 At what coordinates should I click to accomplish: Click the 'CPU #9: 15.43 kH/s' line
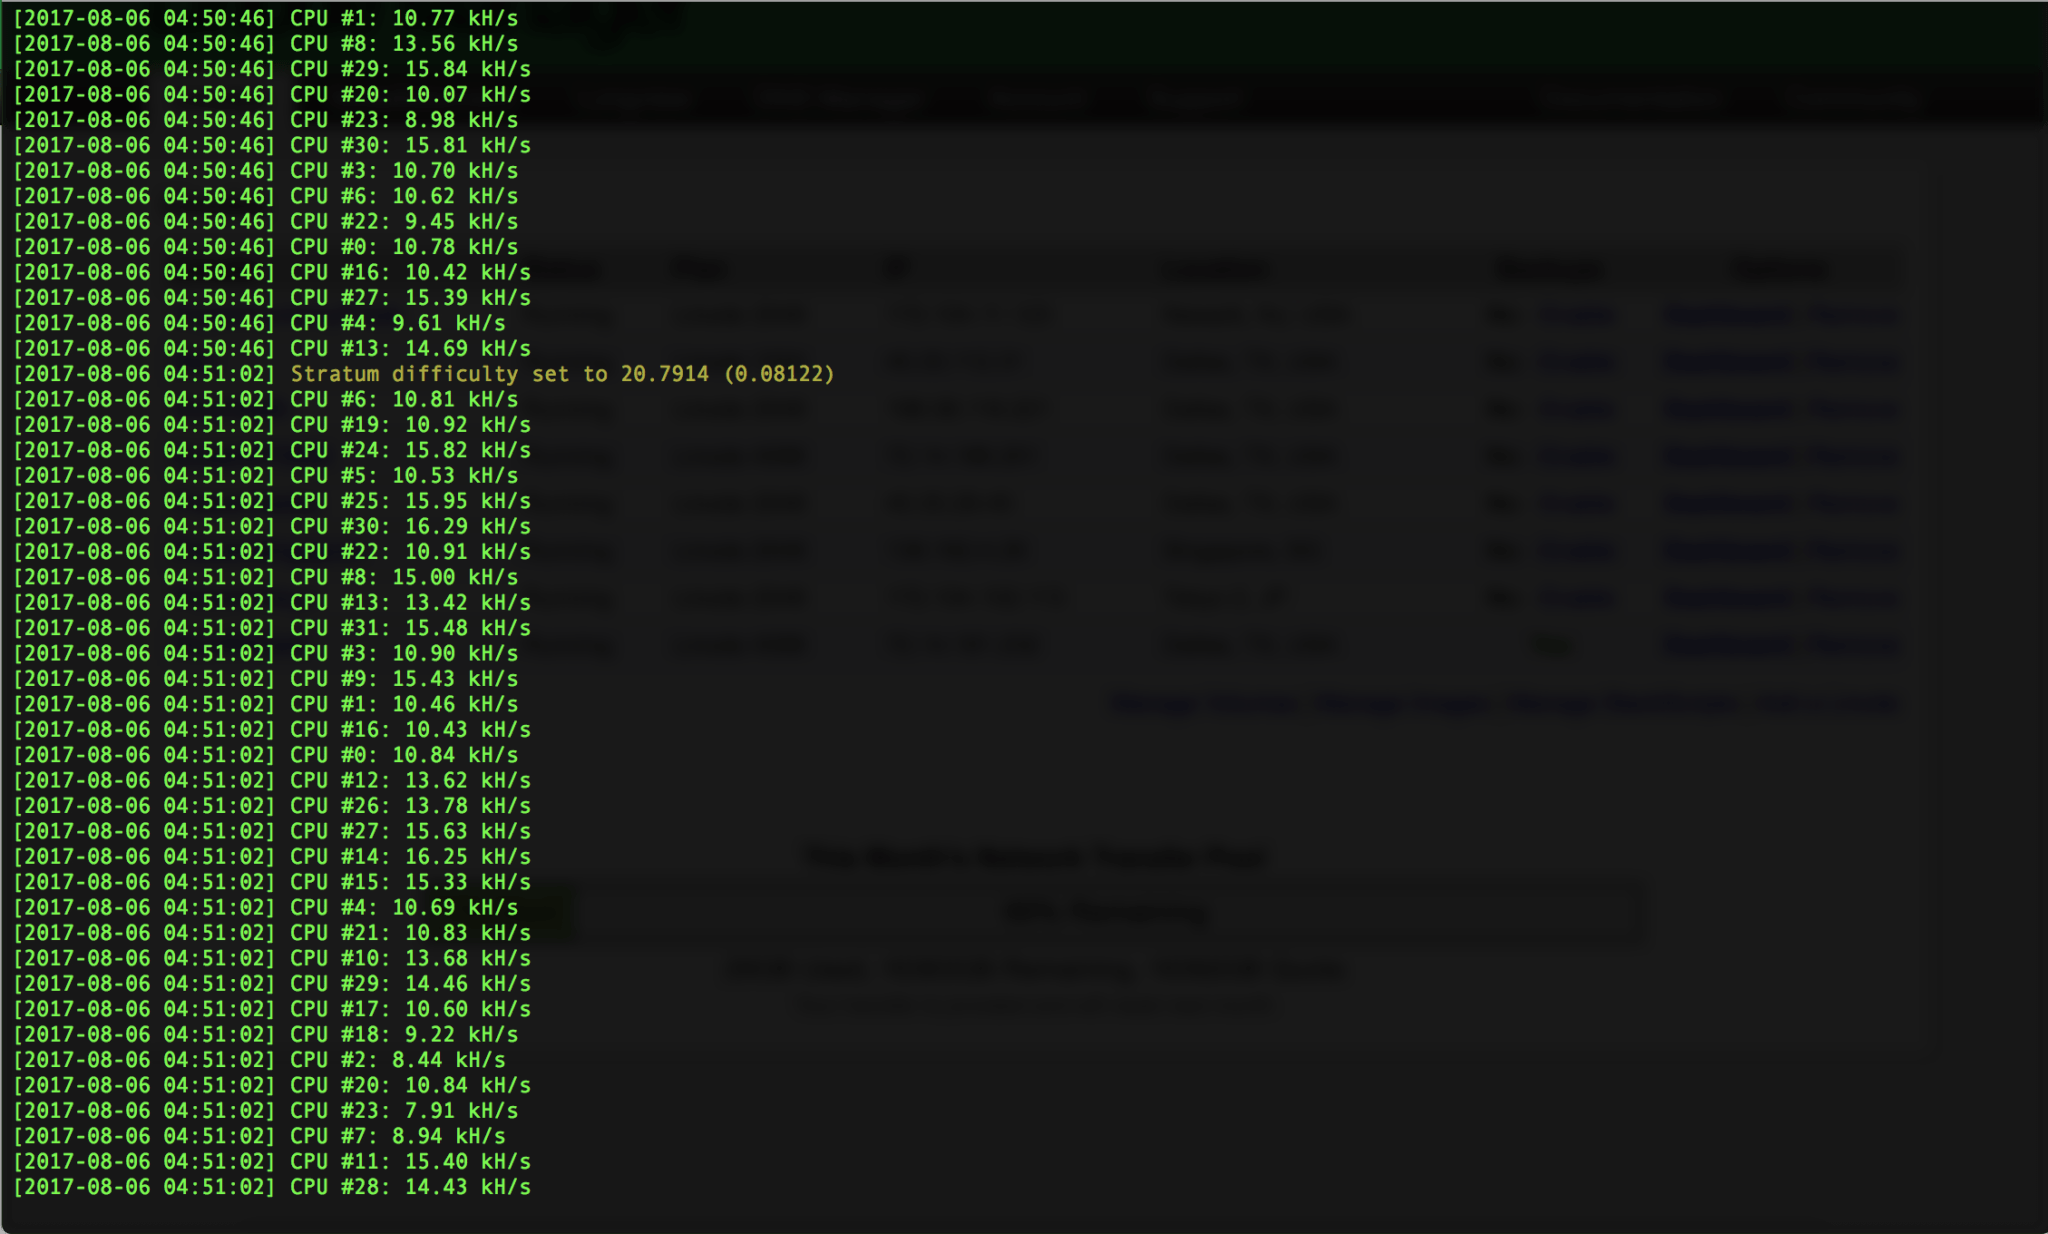point(265,679)
